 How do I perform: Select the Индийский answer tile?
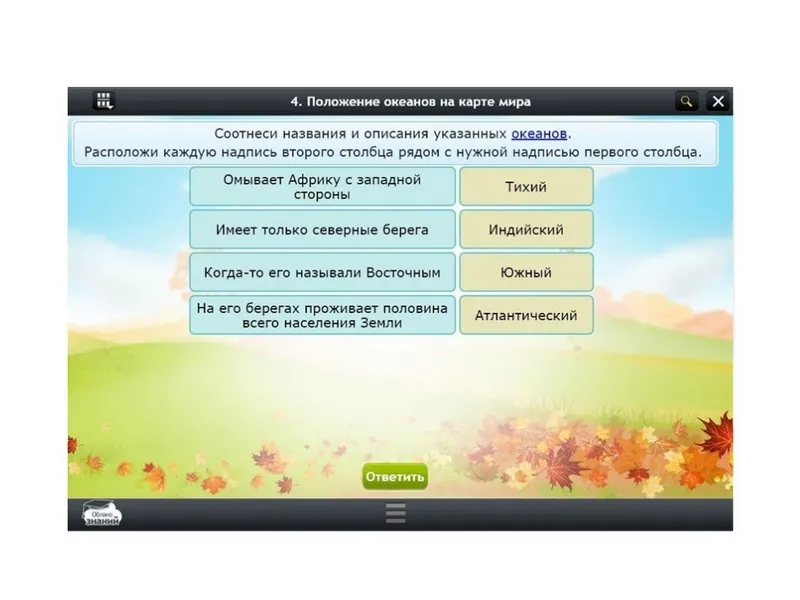click(x=526, y=230)
